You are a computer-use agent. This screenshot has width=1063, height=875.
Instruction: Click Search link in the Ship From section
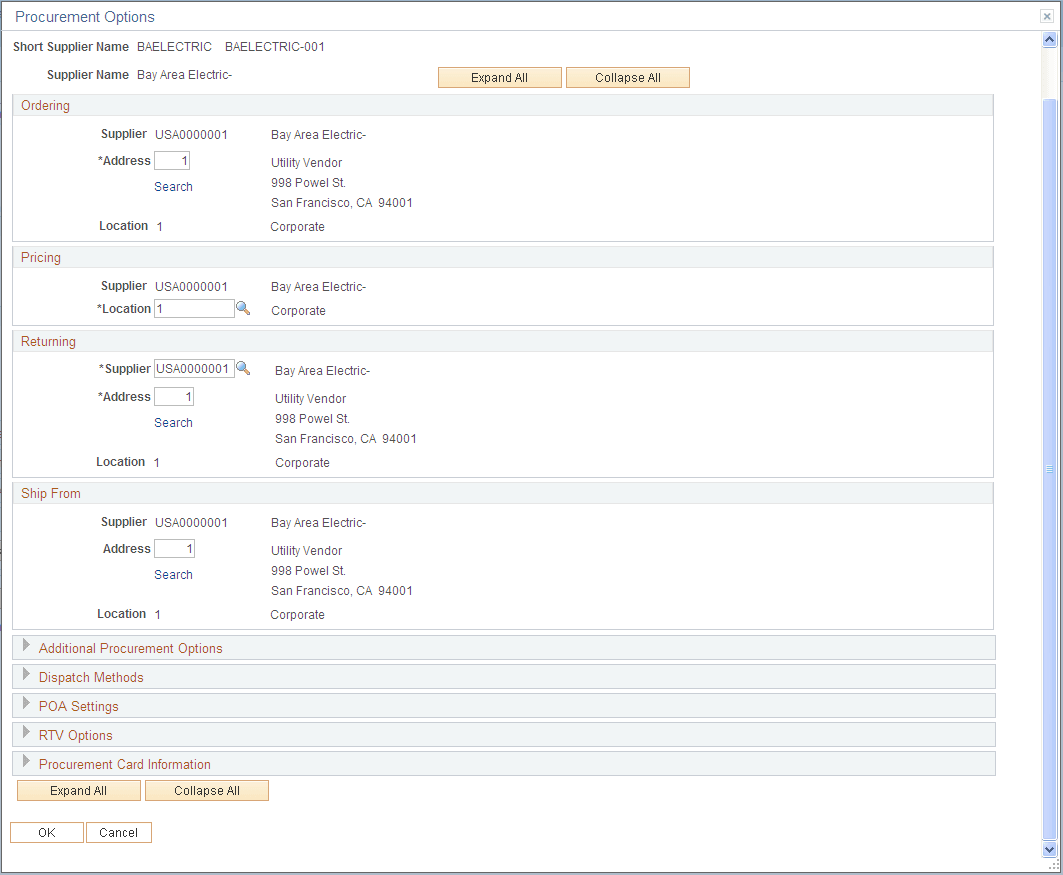[x=173, y=574]
